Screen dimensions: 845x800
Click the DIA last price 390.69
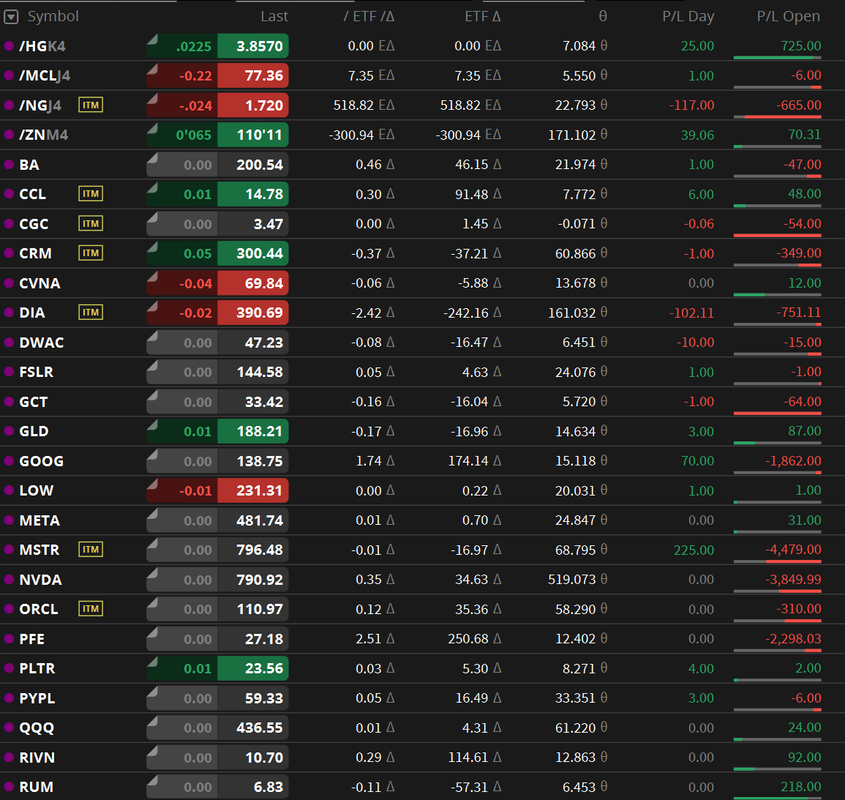click(x=253, y=313)
